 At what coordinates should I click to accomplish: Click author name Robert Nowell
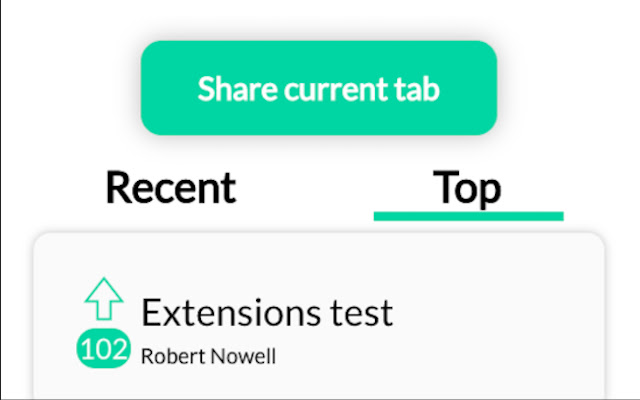tap(208, 356)
